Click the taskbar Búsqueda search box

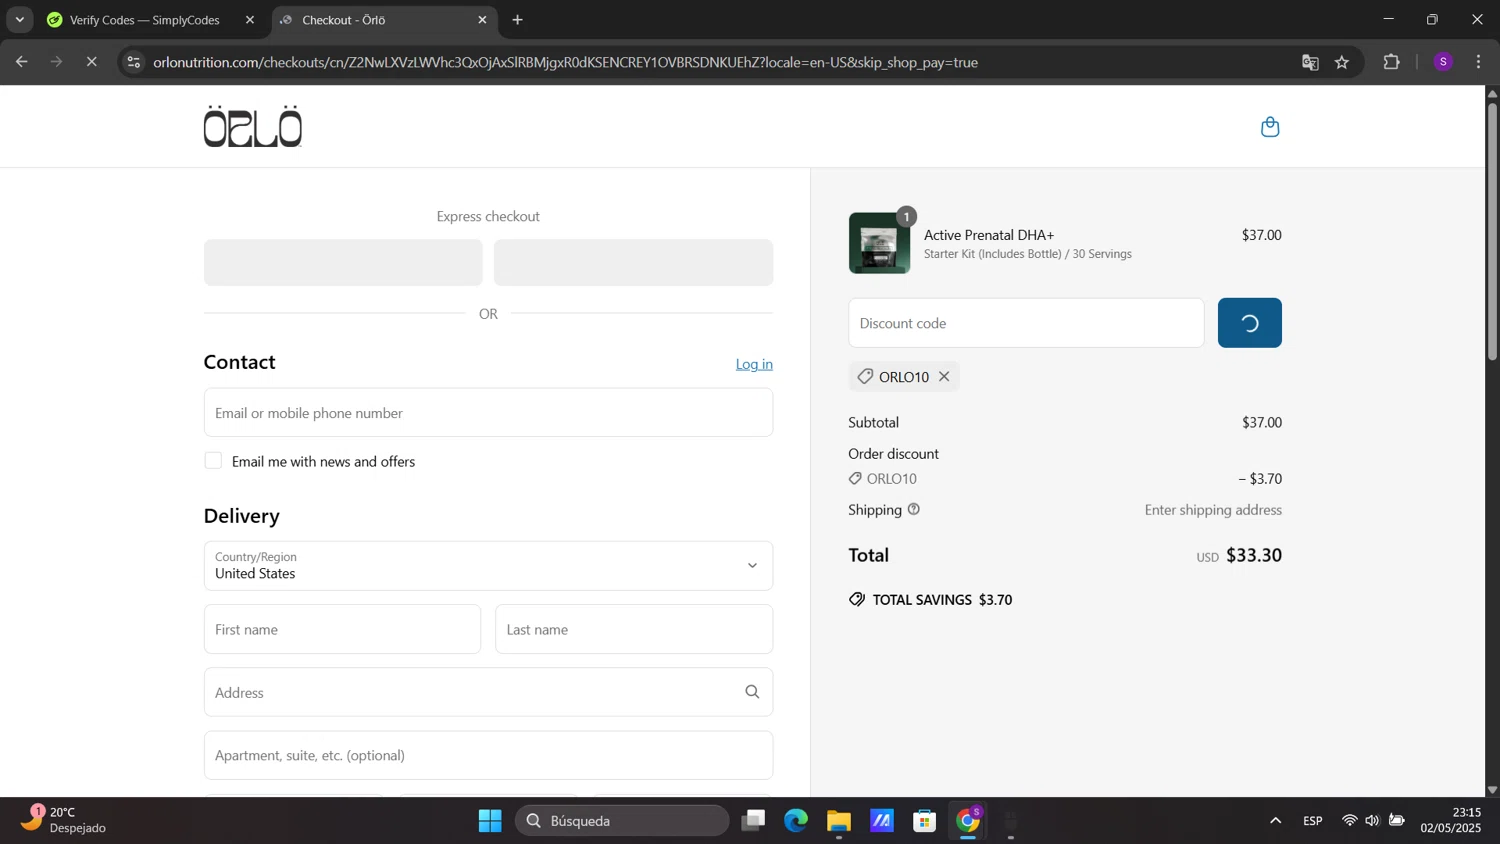point(622,821)
